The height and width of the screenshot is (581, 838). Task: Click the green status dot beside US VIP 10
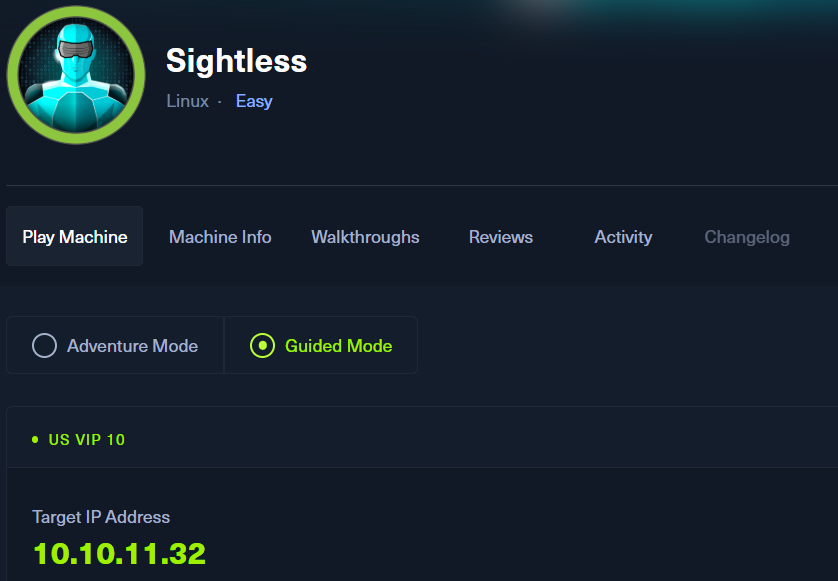pyautogui.click(x=35, y=439)
